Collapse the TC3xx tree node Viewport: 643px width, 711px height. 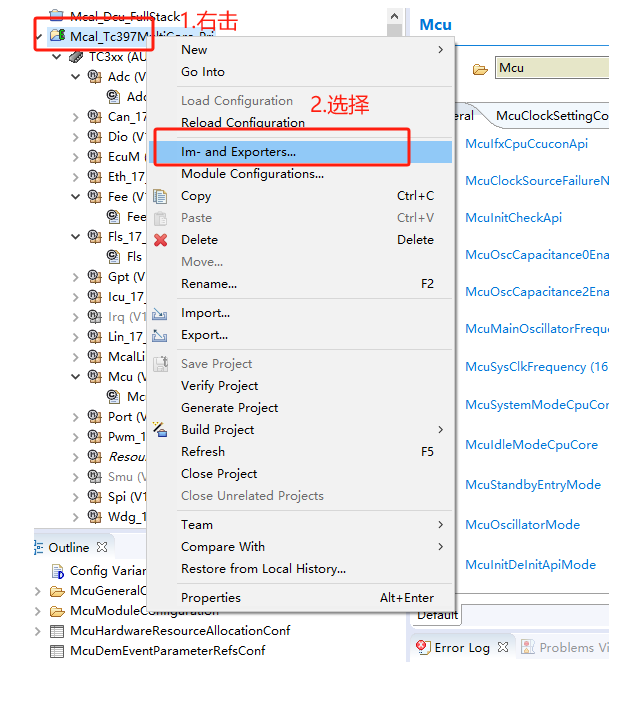(x=57, y=57)
